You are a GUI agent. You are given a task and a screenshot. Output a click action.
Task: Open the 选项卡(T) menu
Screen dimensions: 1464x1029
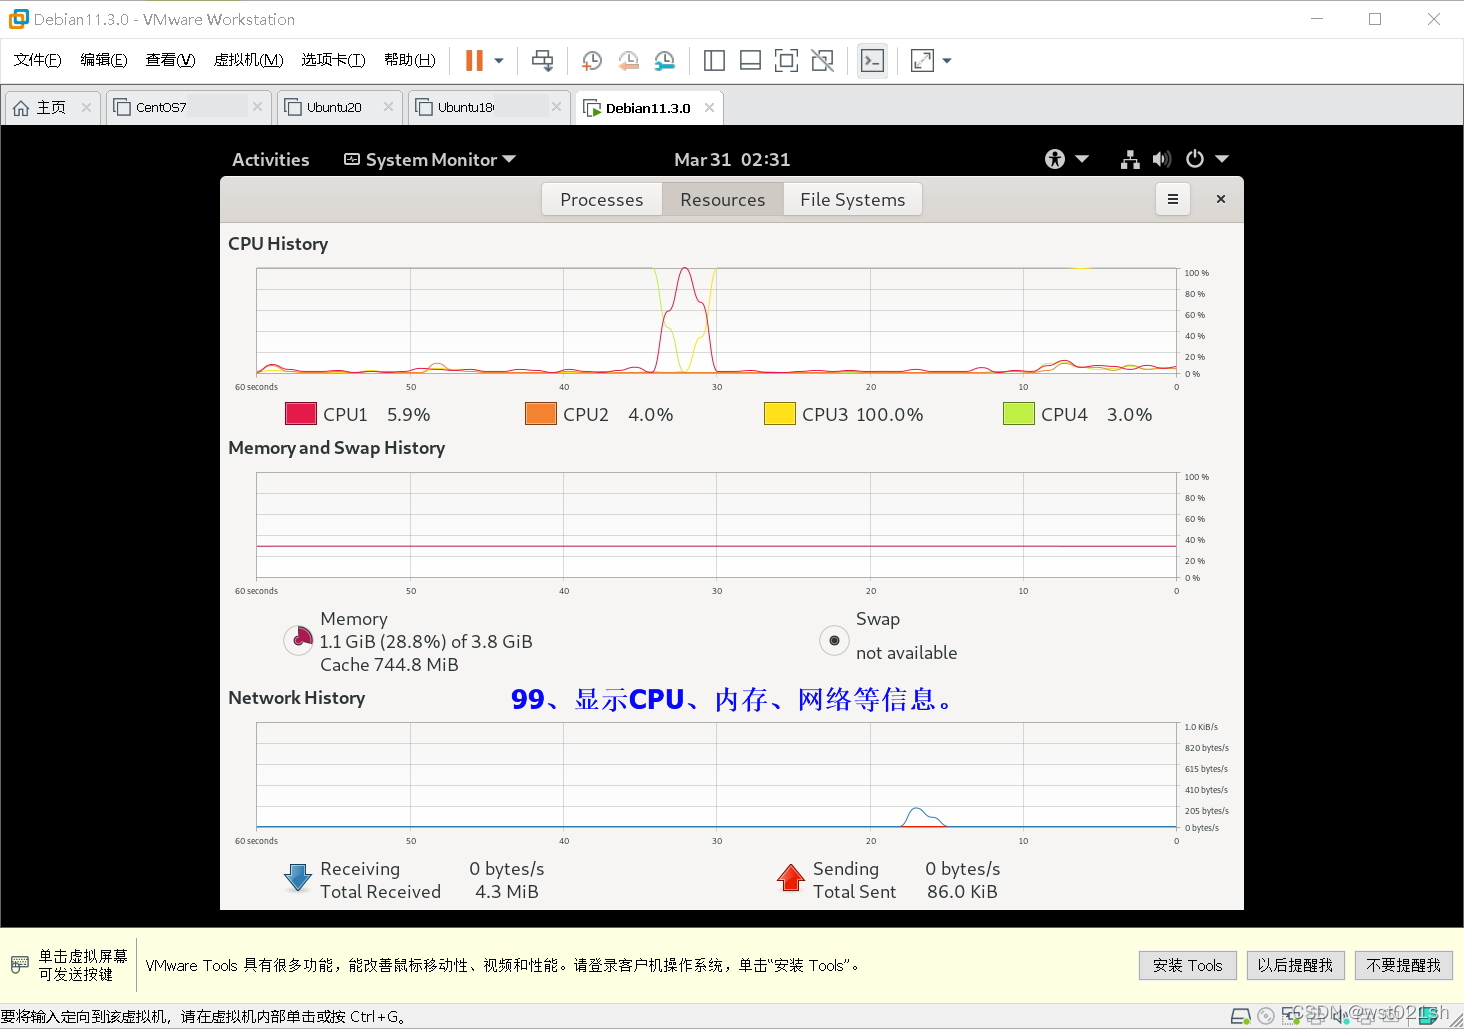pos(333,60)
